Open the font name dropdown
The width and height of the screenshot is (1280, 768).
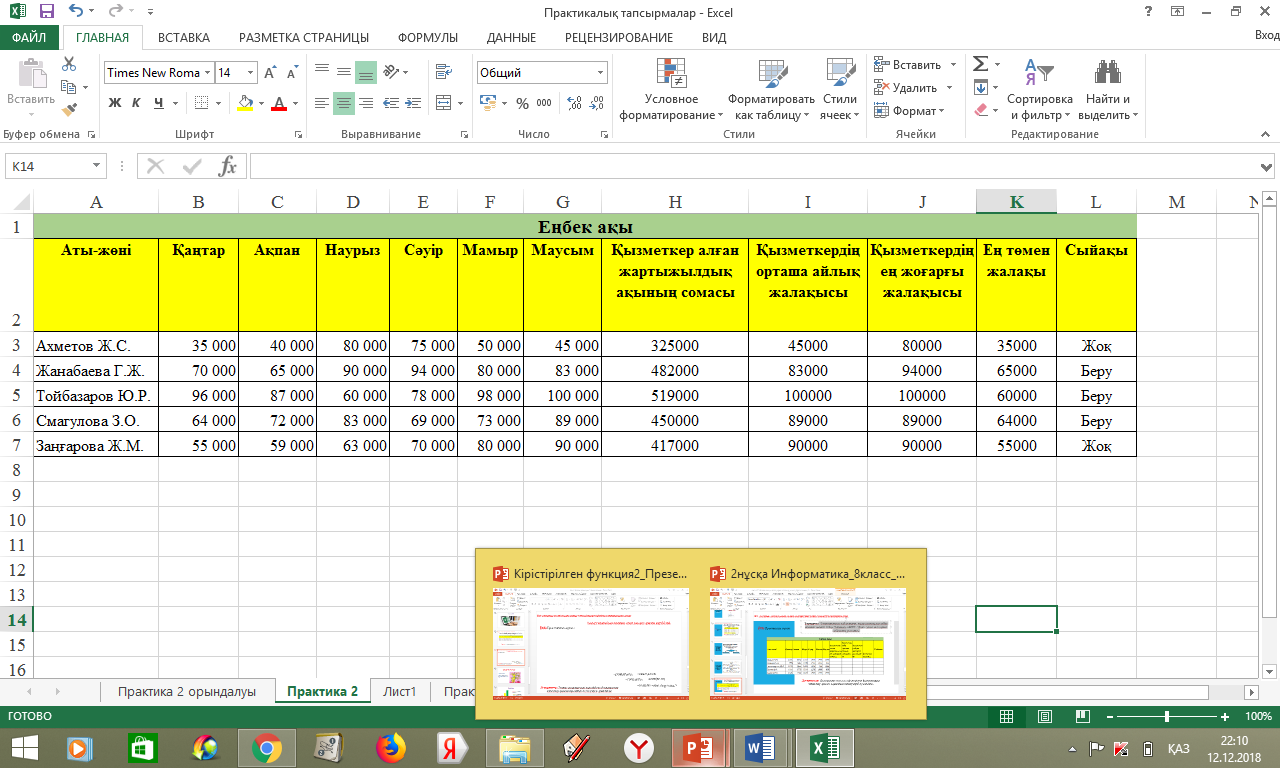point(207,73)
